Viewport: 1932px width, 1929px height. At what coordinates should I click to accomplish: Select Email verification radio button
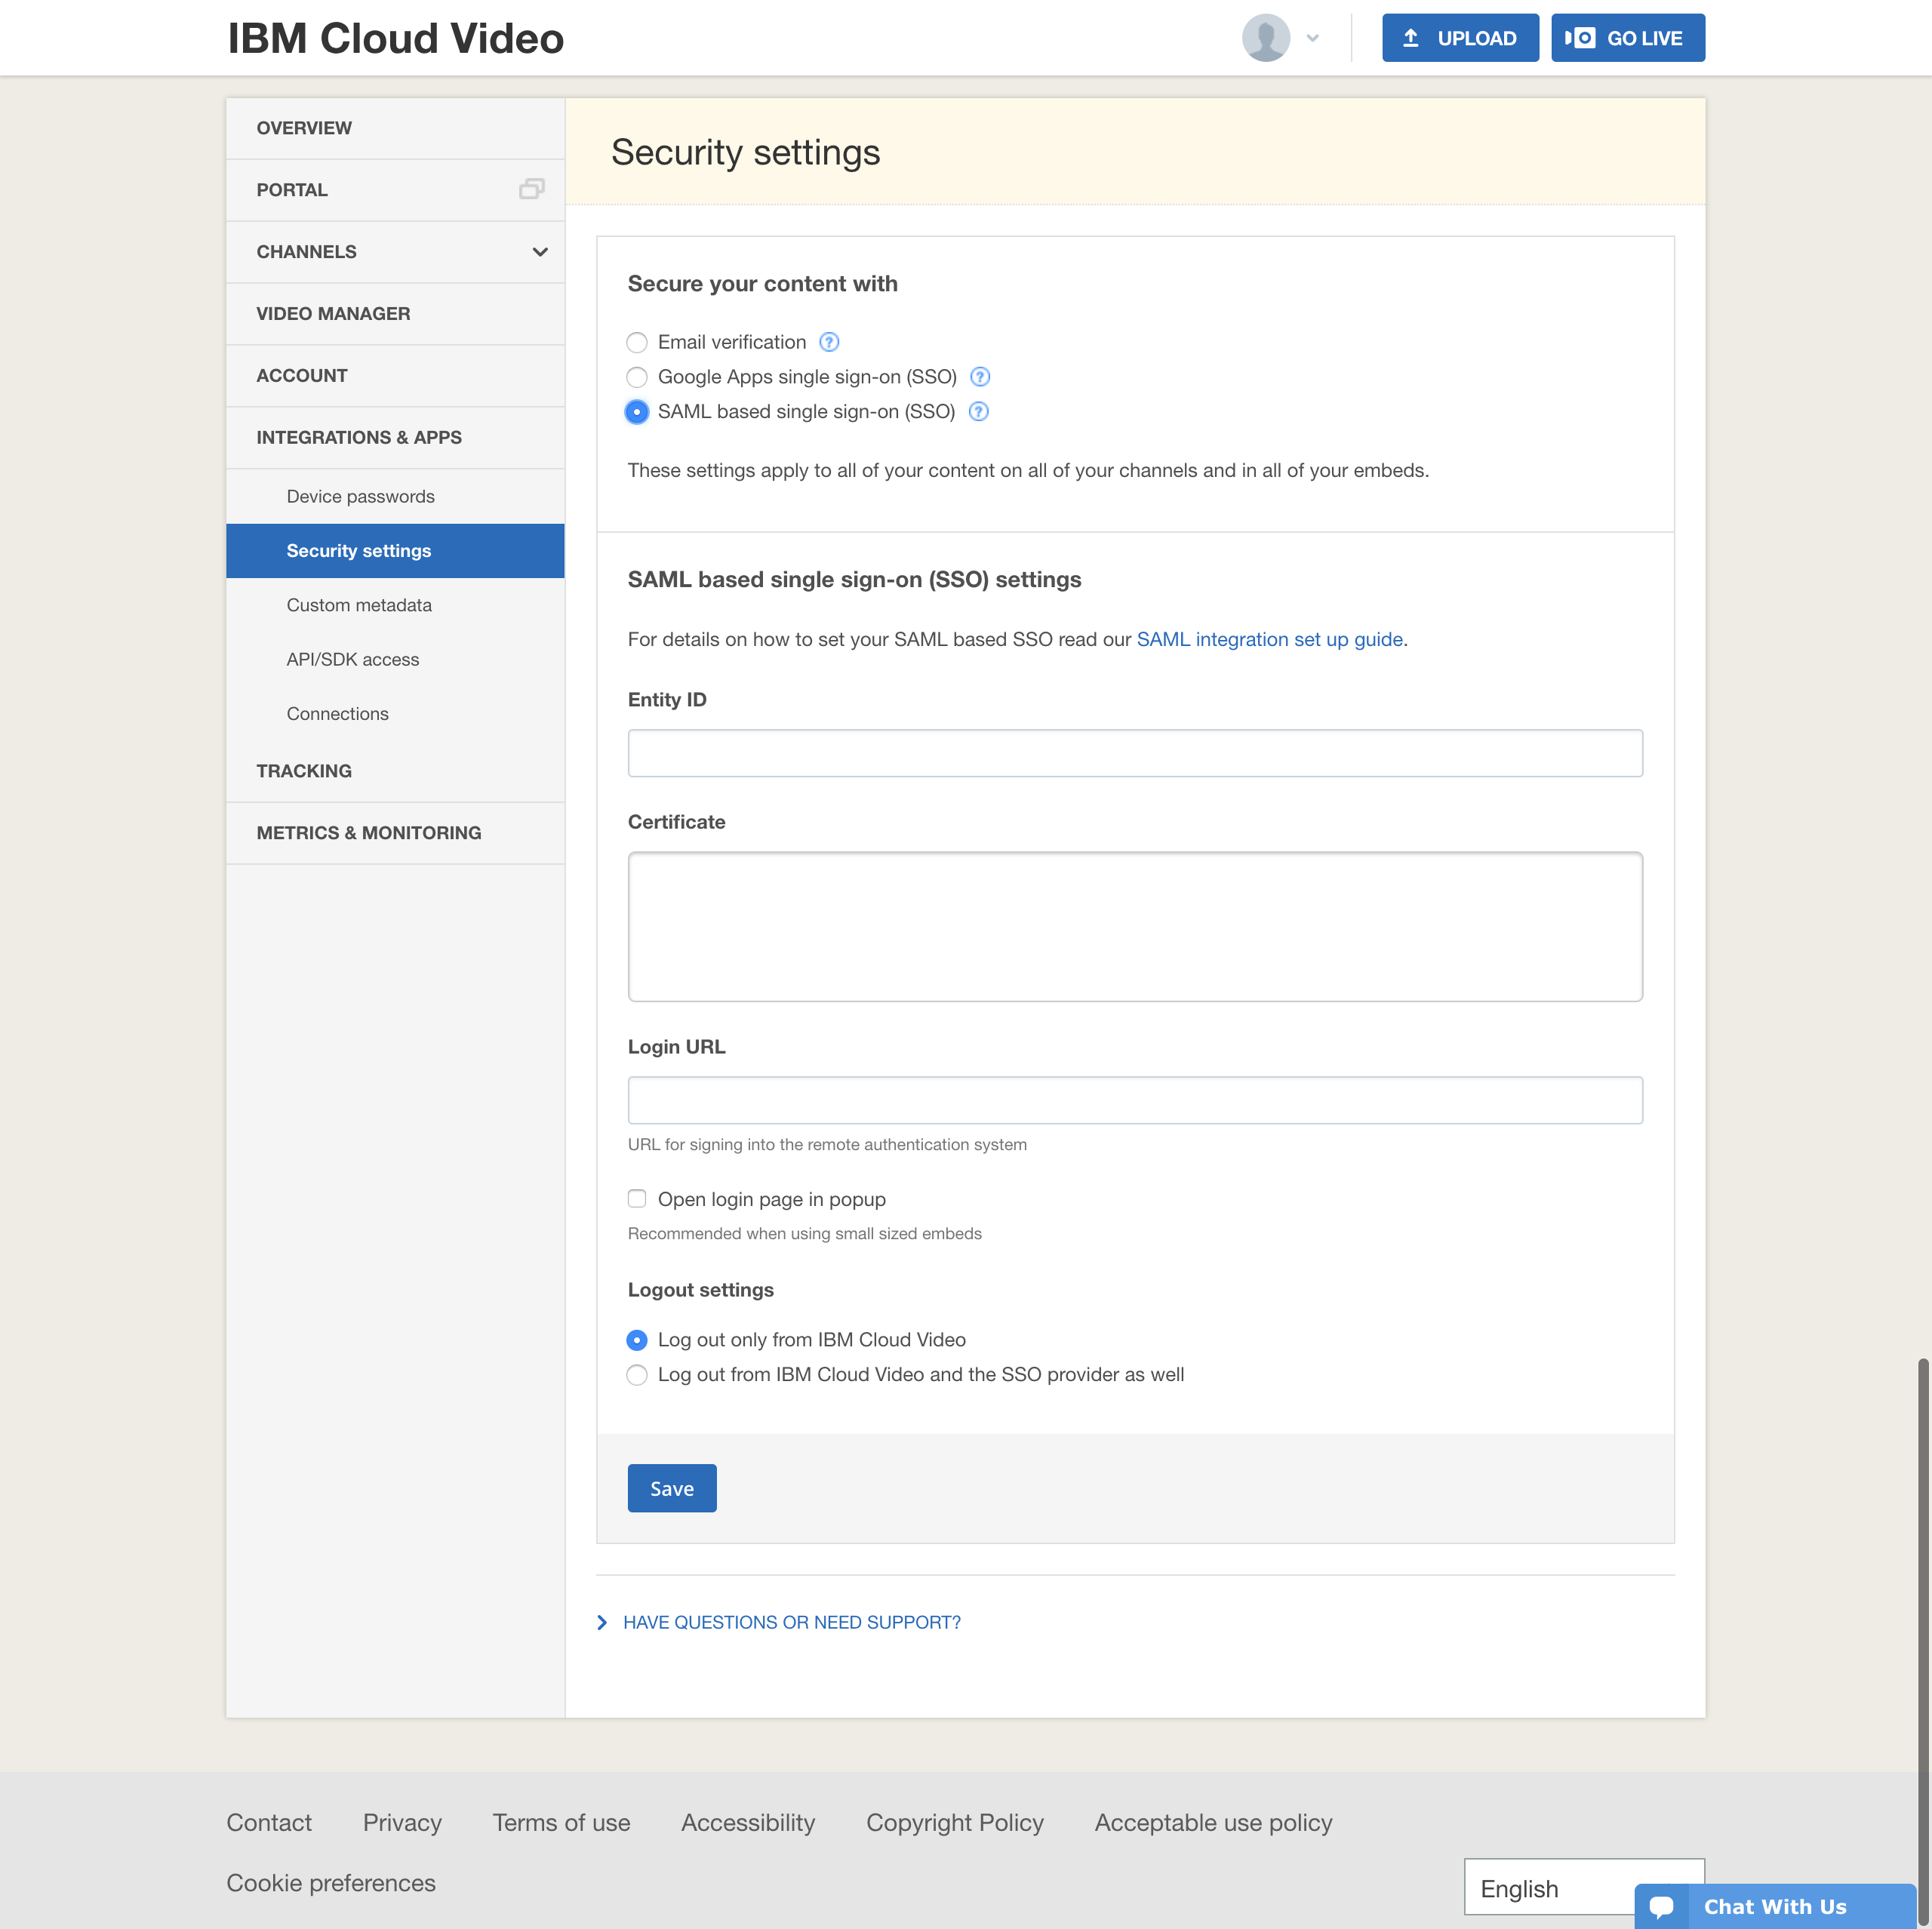637,343
